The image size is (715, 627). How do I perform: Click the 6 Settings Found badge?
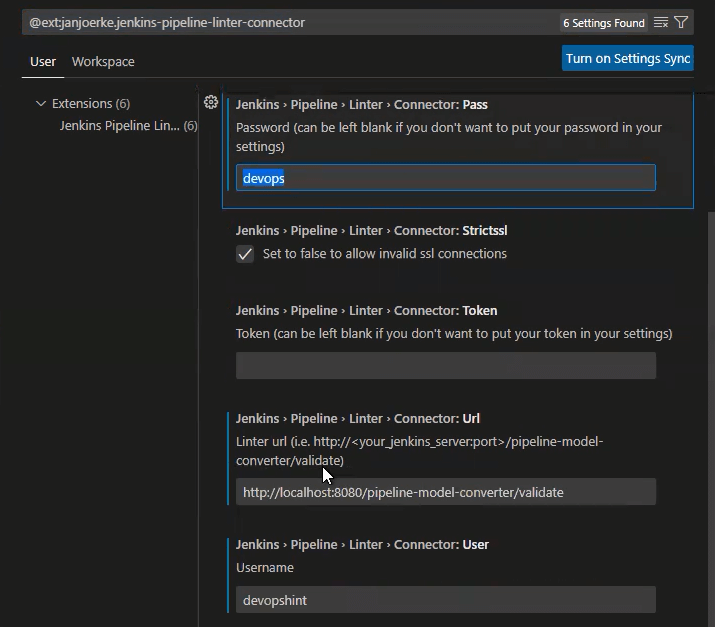click(604, 23)
